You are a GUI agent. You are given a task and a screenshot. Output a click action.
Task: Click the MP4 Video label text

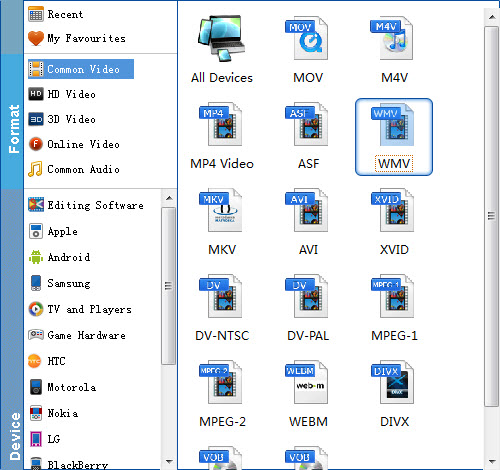pos(222,164)
